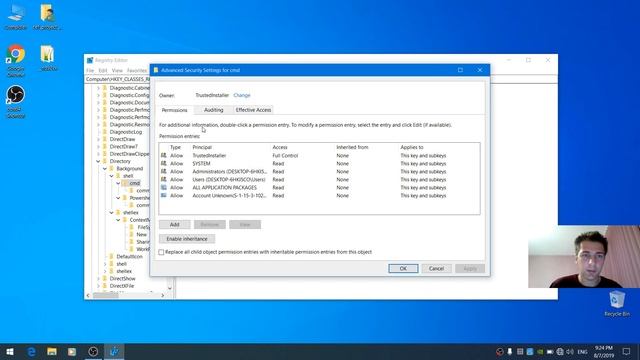Open the Windows Start menu
This screenshot has height=360, width=640.
[10, 351]
